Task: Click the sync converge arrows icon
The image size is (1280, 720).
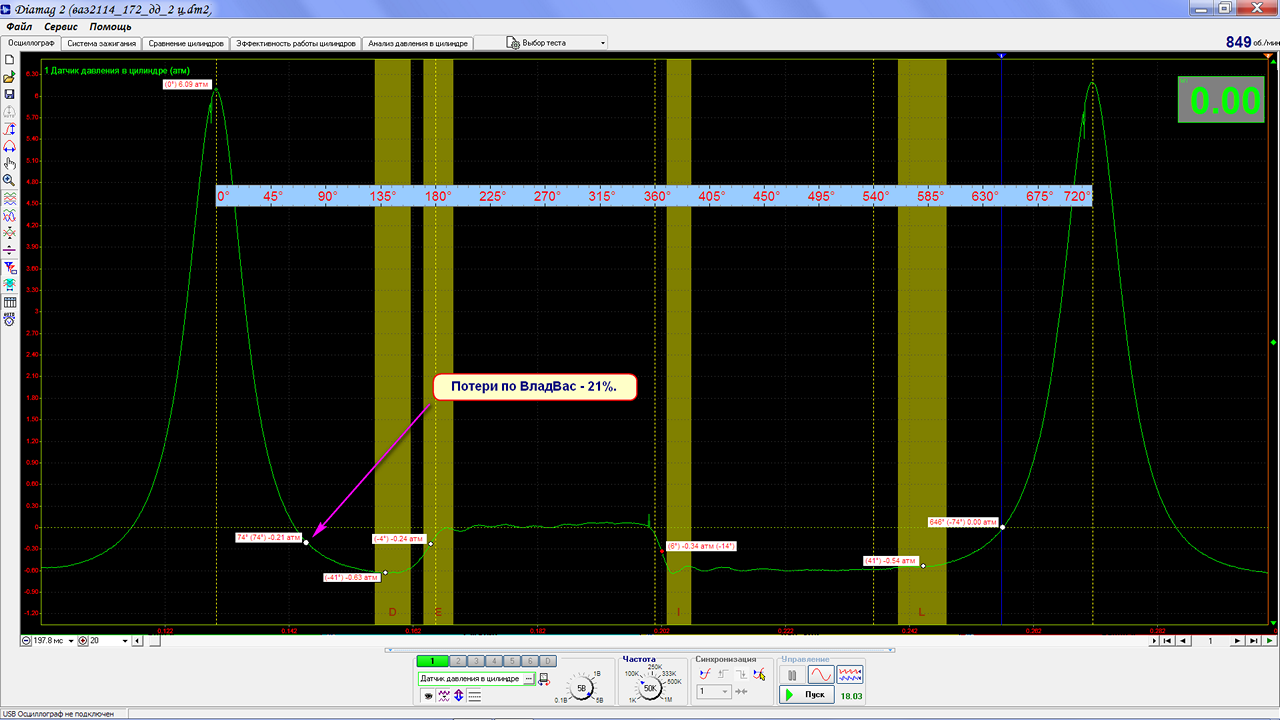Action: click(x=740, y=691)
